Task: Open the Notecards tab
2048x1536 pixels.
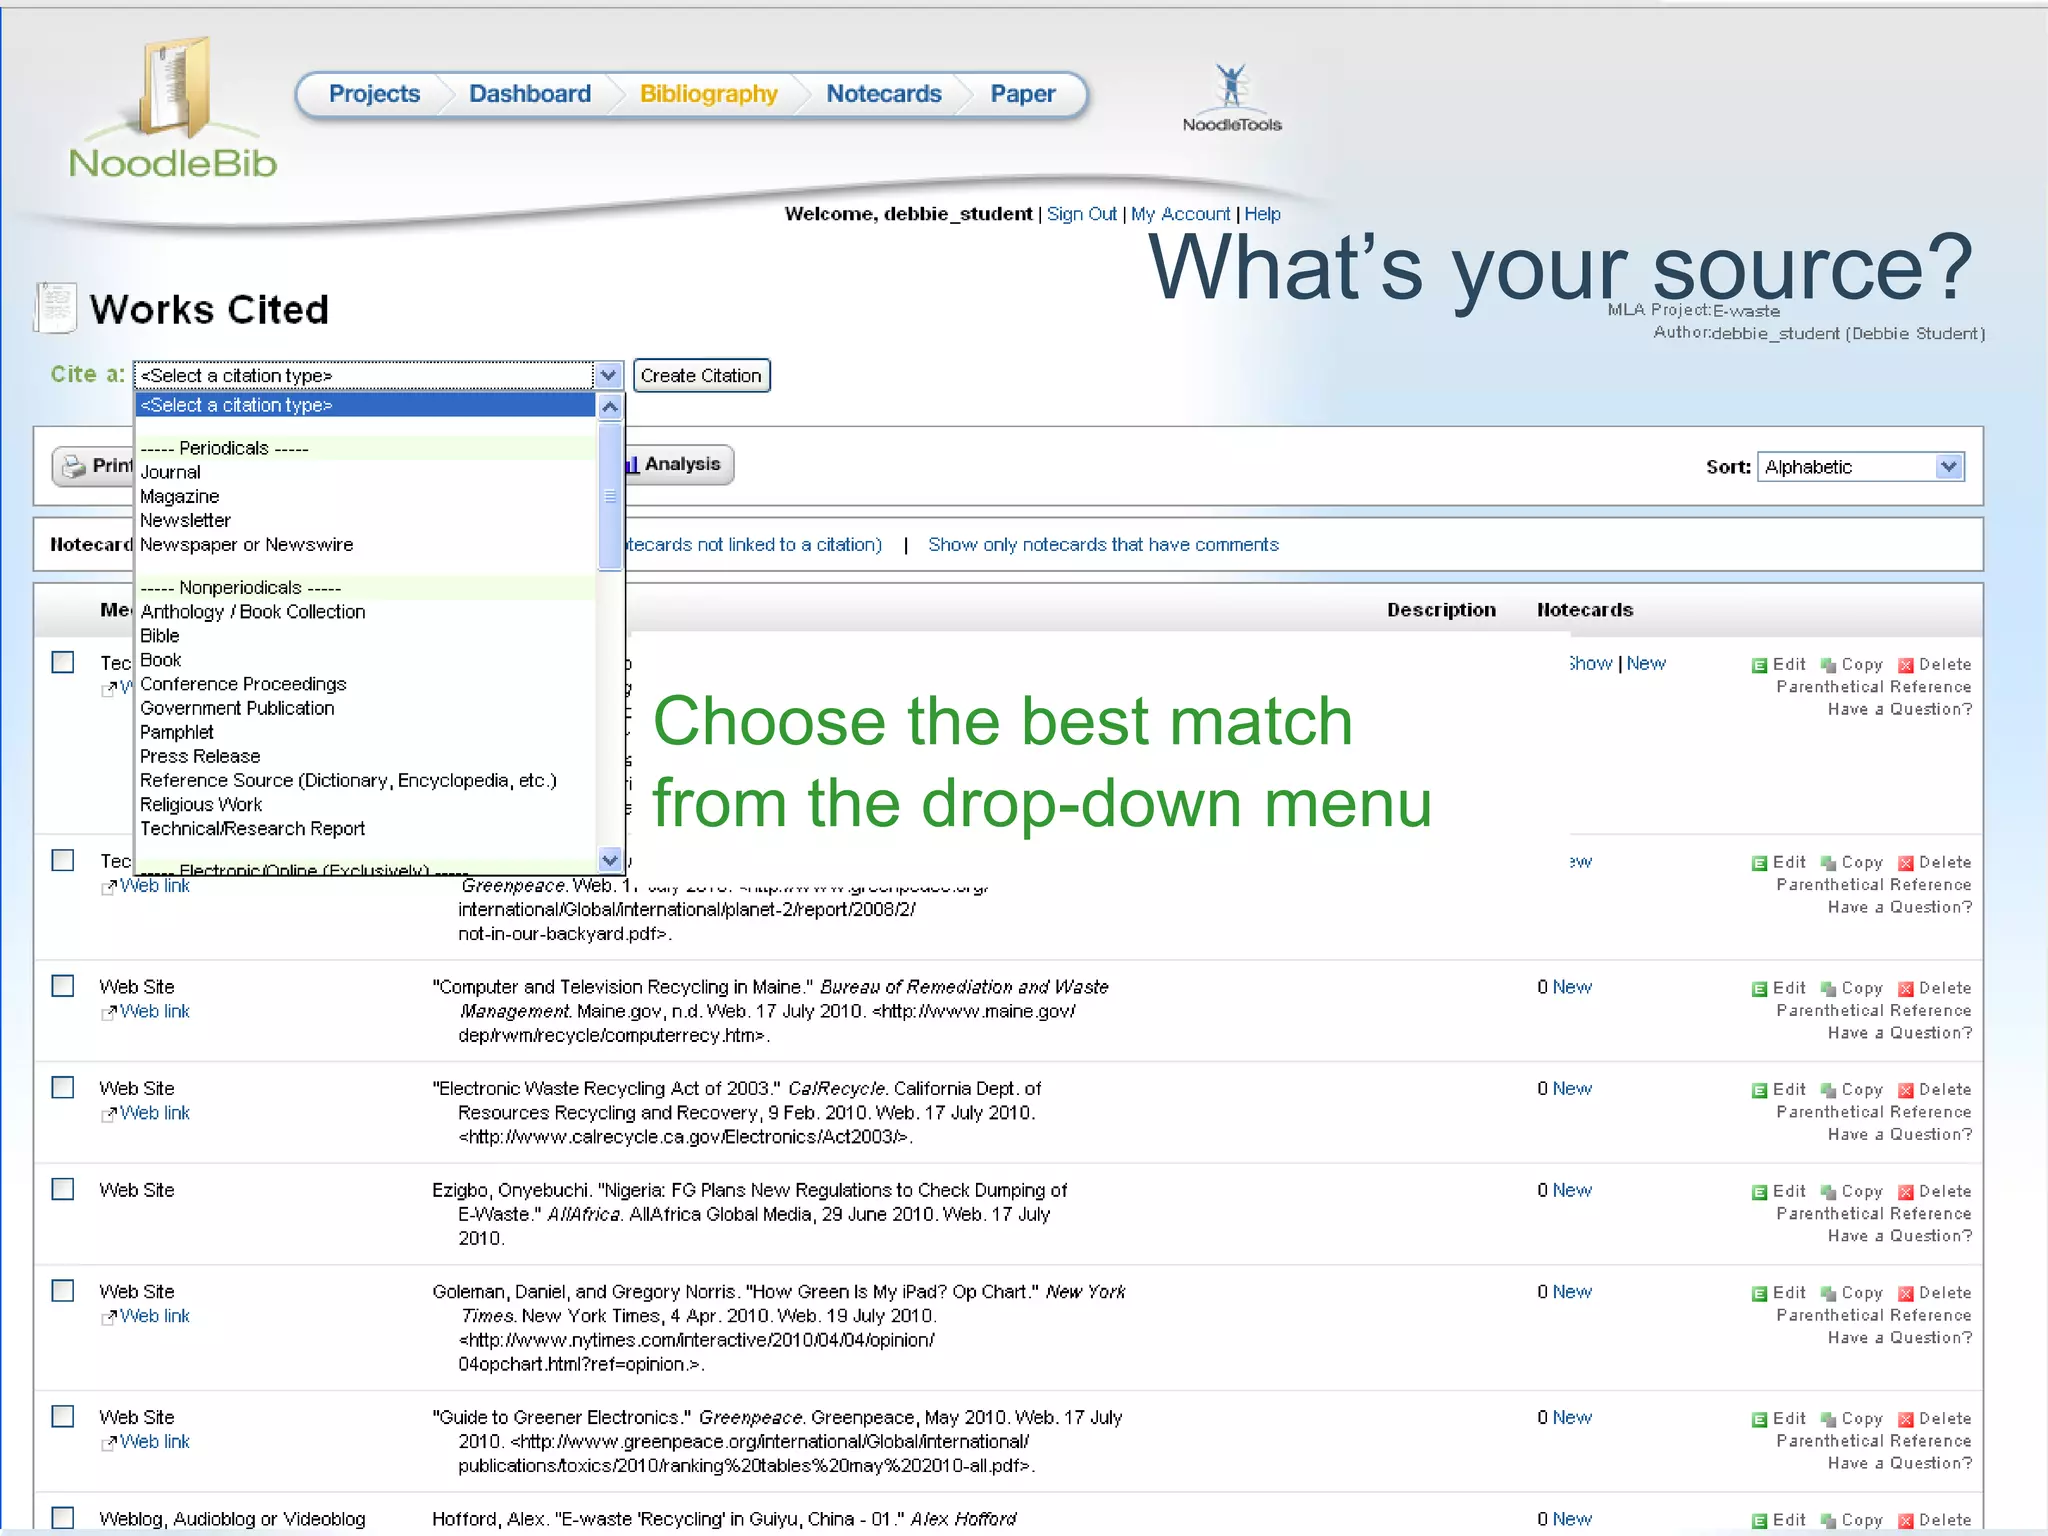Action: coord(883,94)
